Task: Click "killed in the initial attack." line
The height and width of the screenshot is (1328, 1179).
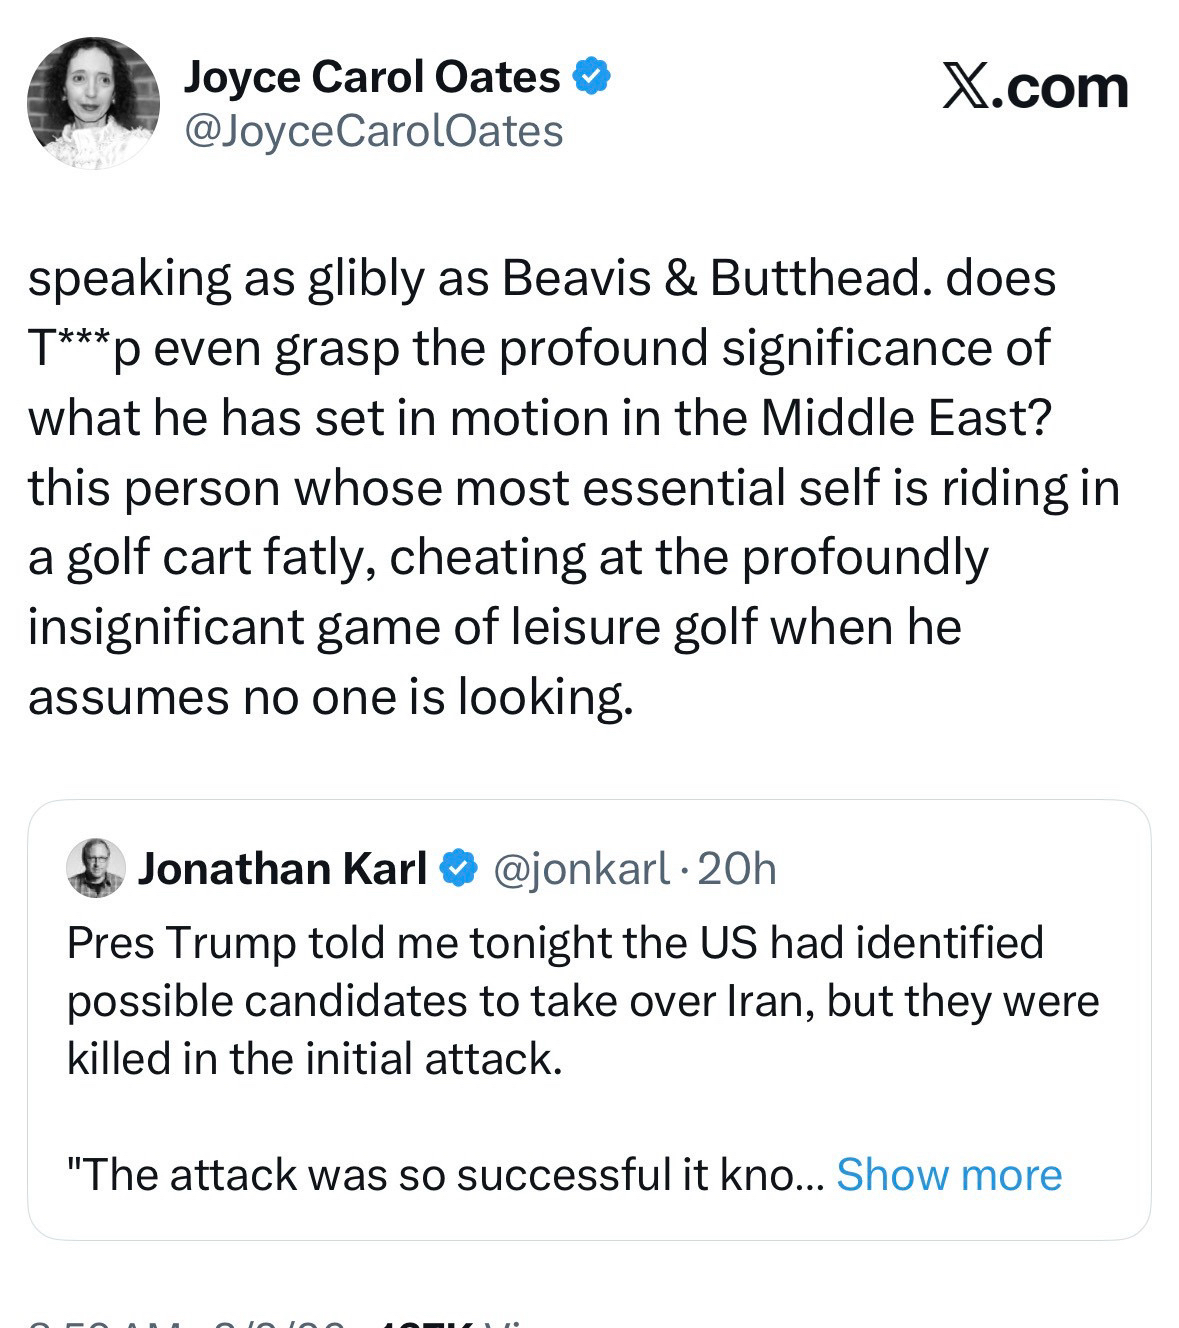Action: pyautogui.click(x=315, y=1058)
